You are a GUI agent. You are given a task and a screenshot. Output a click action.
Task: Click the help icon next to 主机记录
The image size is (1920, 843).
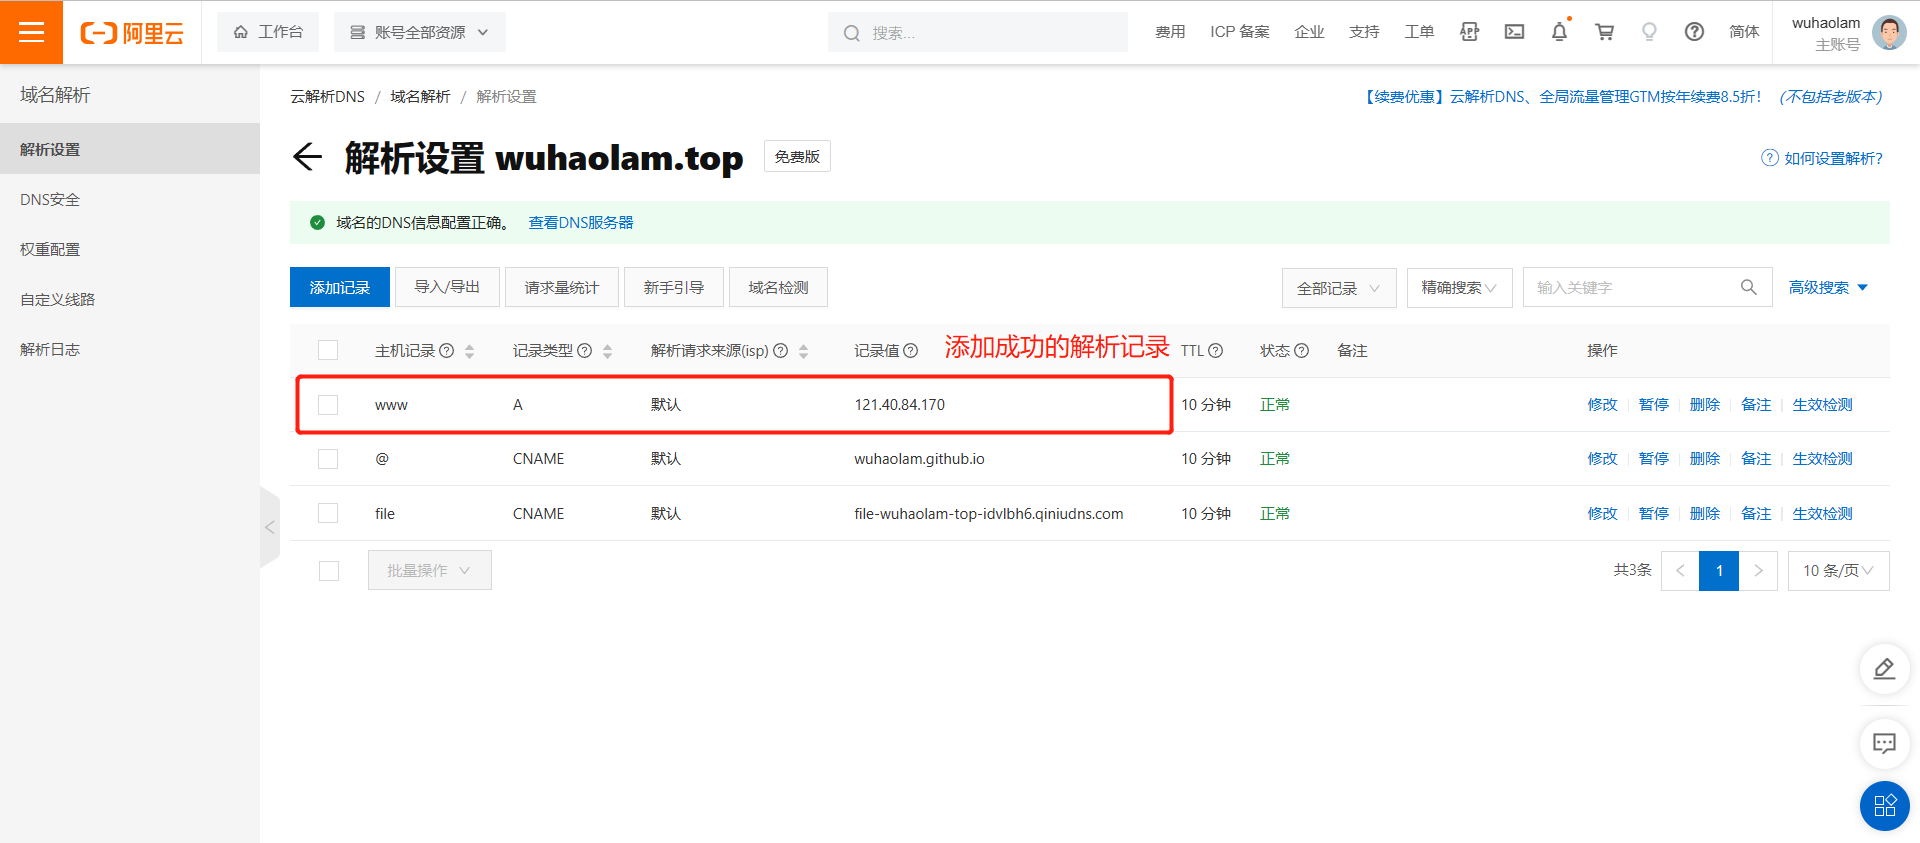click(447, 350)
